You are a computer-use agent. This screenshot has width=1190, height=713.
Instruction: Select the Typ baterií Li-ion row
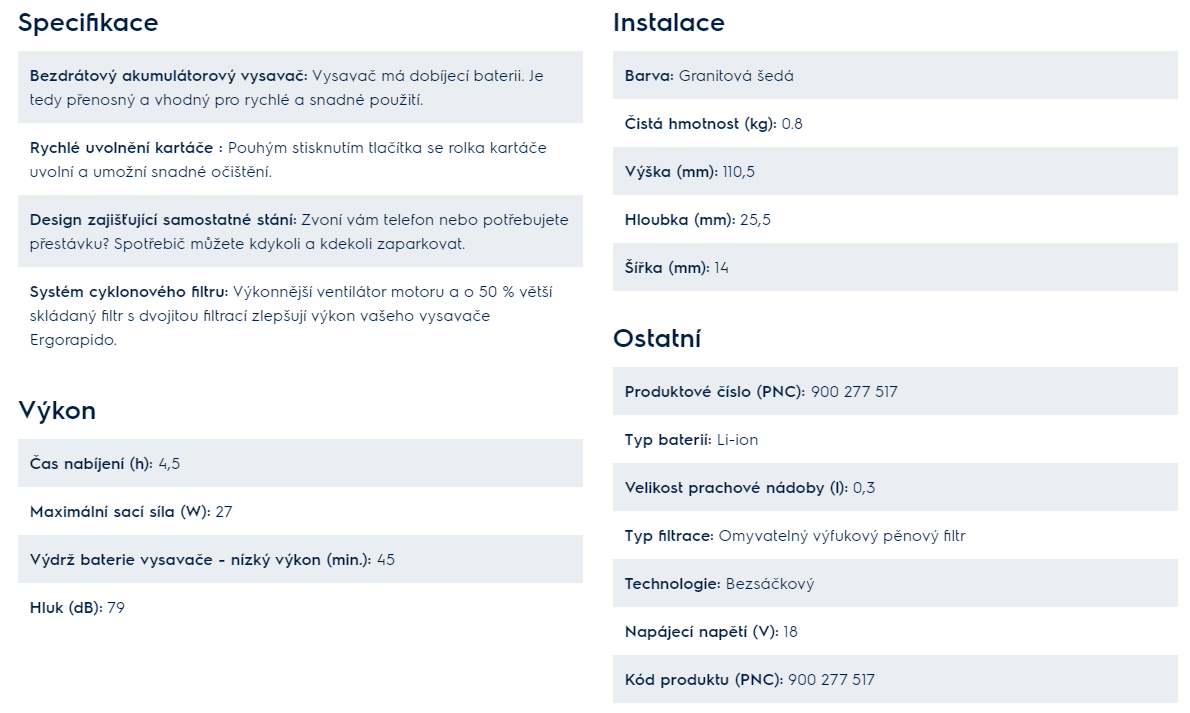[x=896, y=439]
